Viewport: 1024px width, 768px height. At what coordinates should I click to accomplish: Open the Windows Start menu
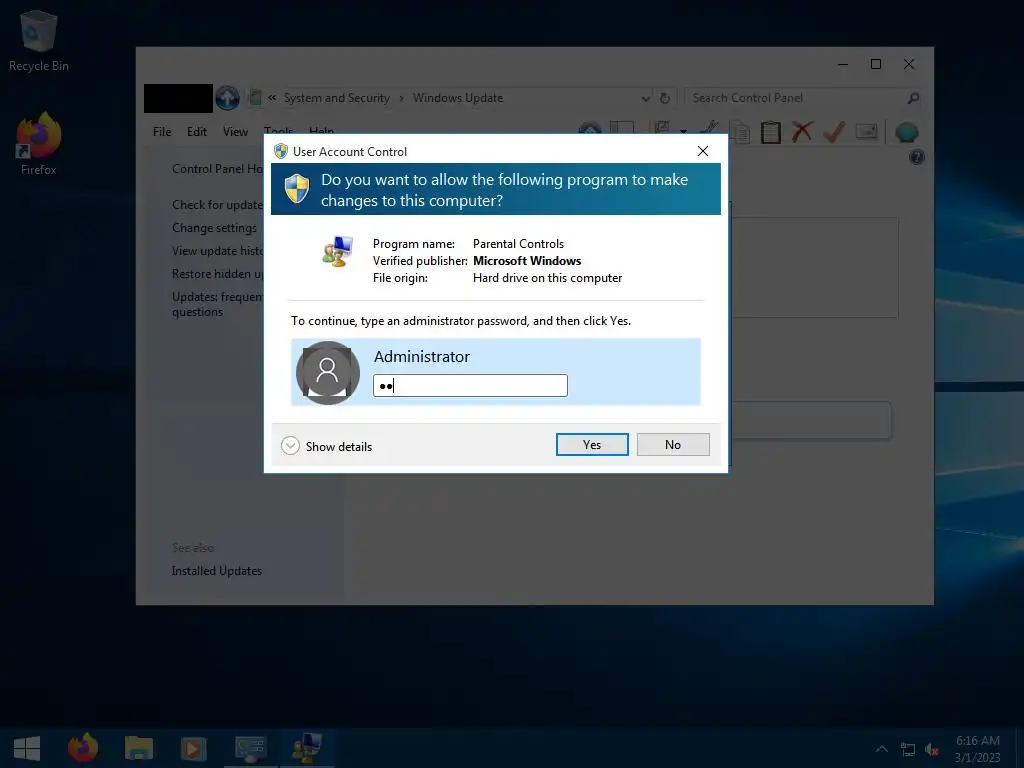tap(27, 748)
